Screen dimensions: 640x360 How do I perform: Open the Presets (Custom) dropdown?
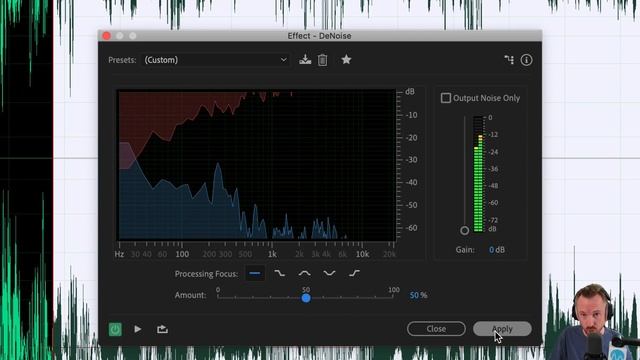click(215, 60)
